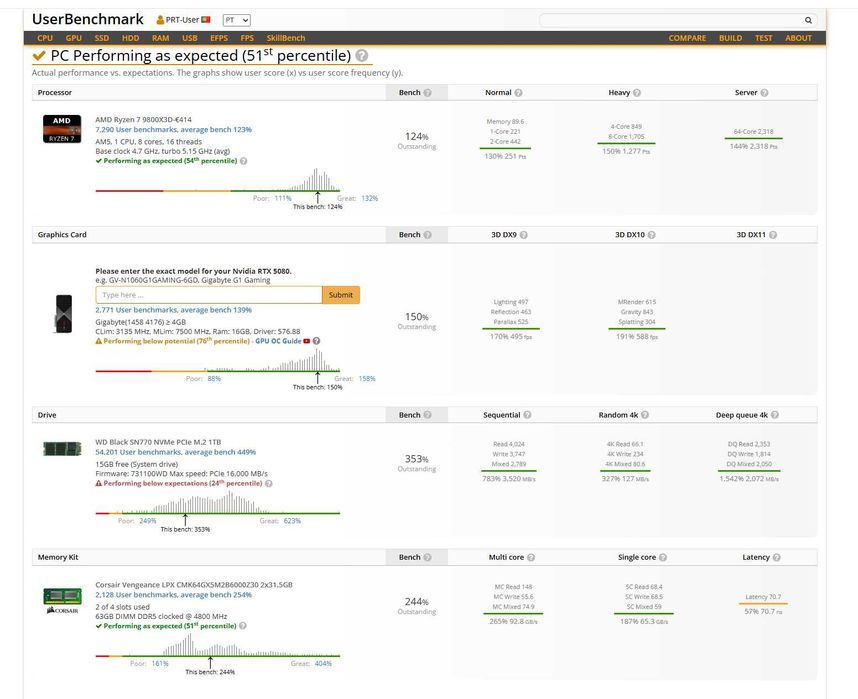Open 2,771 User benchmarks link

coord(173,310)
